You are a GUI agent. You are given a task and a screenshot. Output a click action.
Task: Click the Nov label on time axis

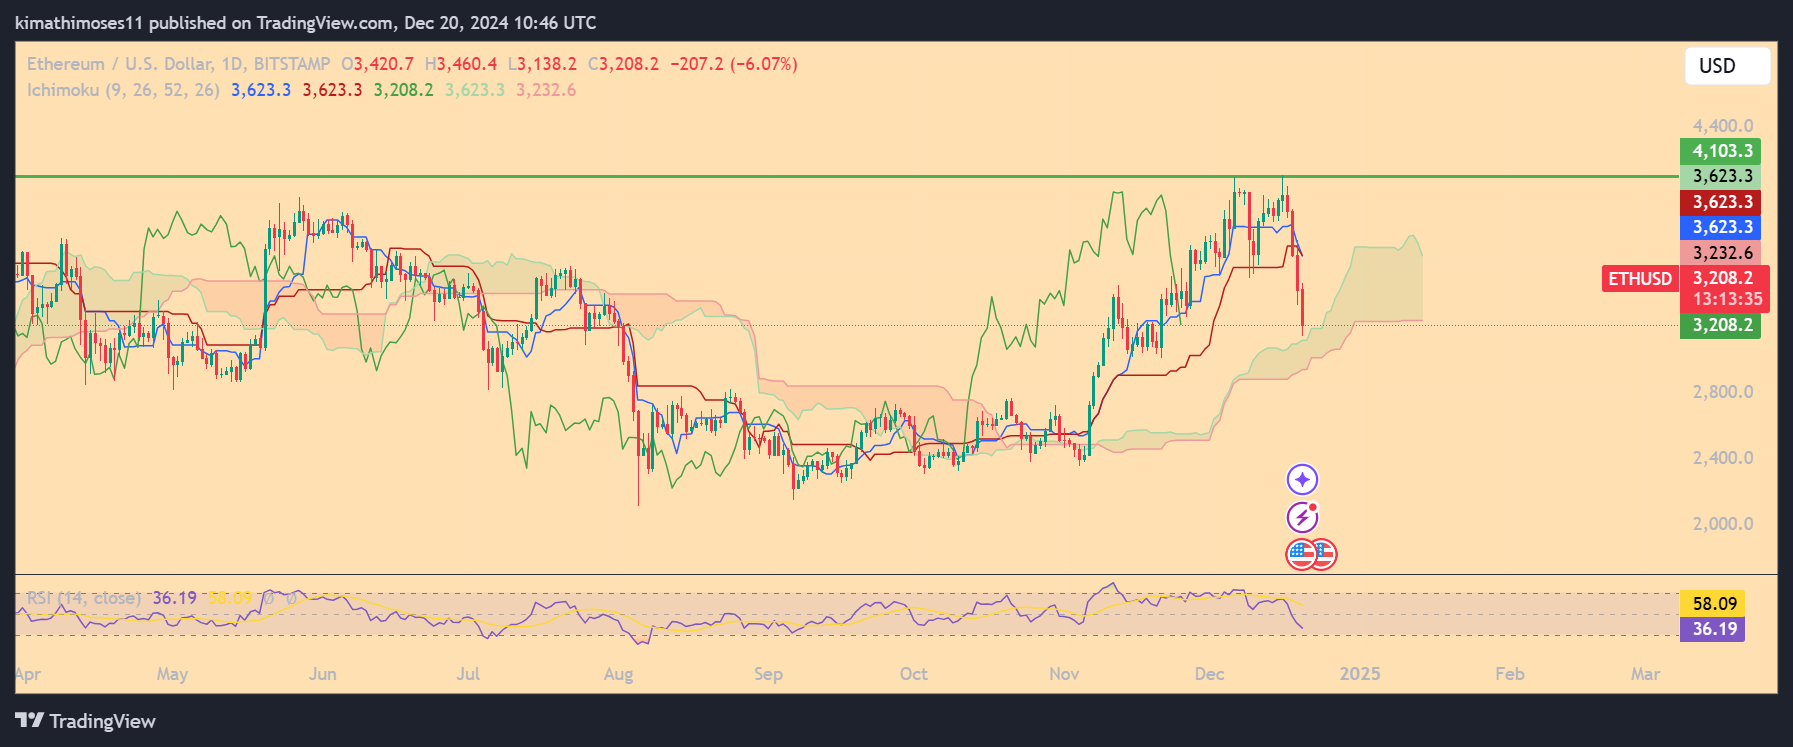1064,674
